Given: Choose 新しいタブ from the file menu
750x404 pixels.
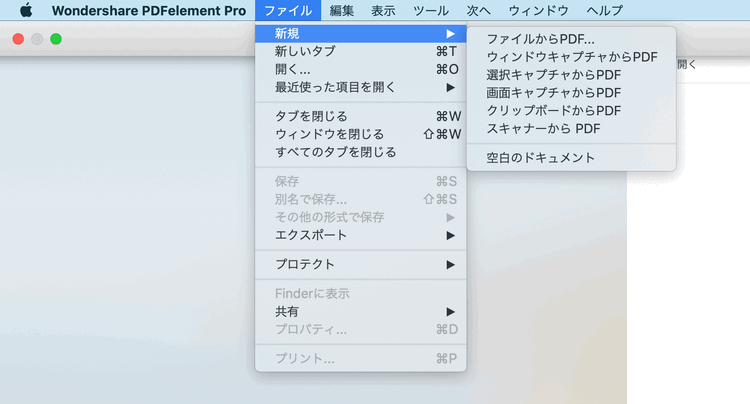Looking at the screenshot, I should [361, 51].
